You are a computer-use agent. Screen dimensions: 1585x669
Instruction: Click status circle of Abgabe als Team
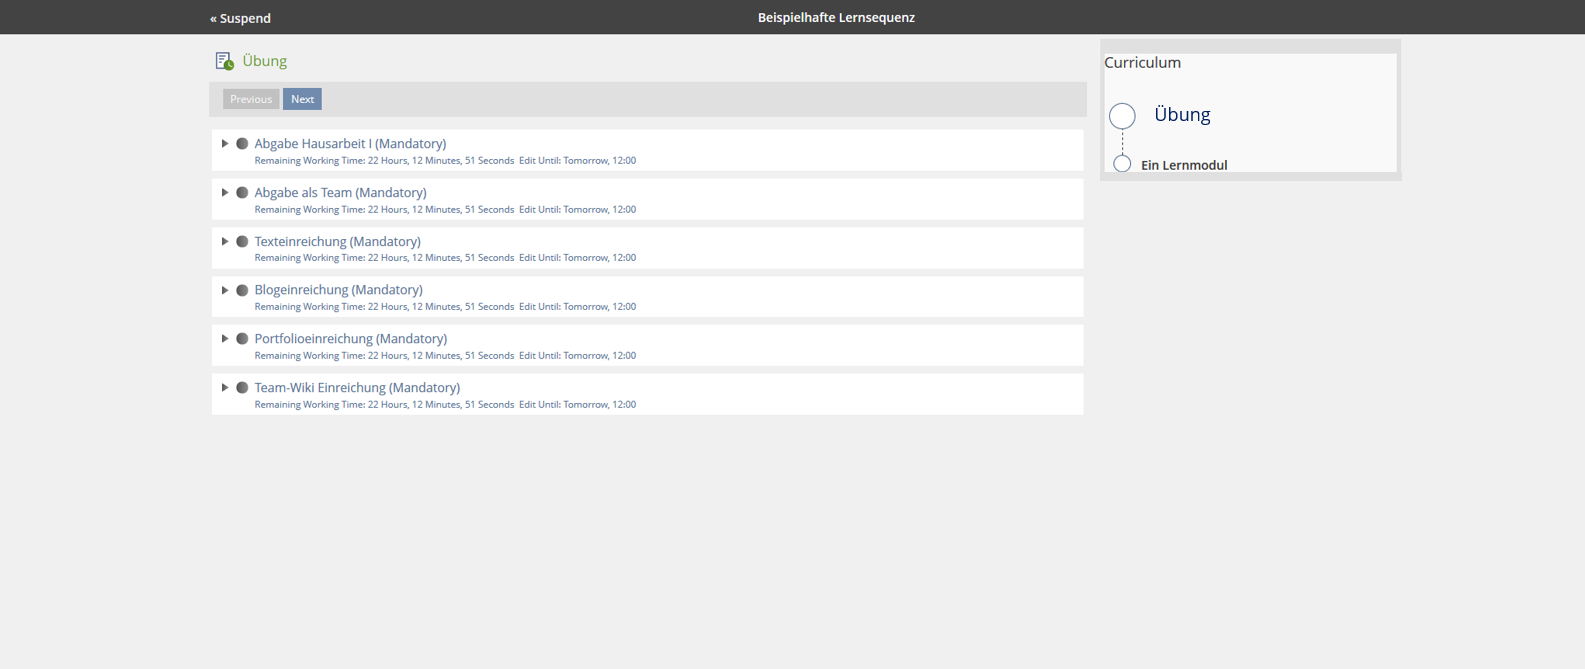(242, 193)
